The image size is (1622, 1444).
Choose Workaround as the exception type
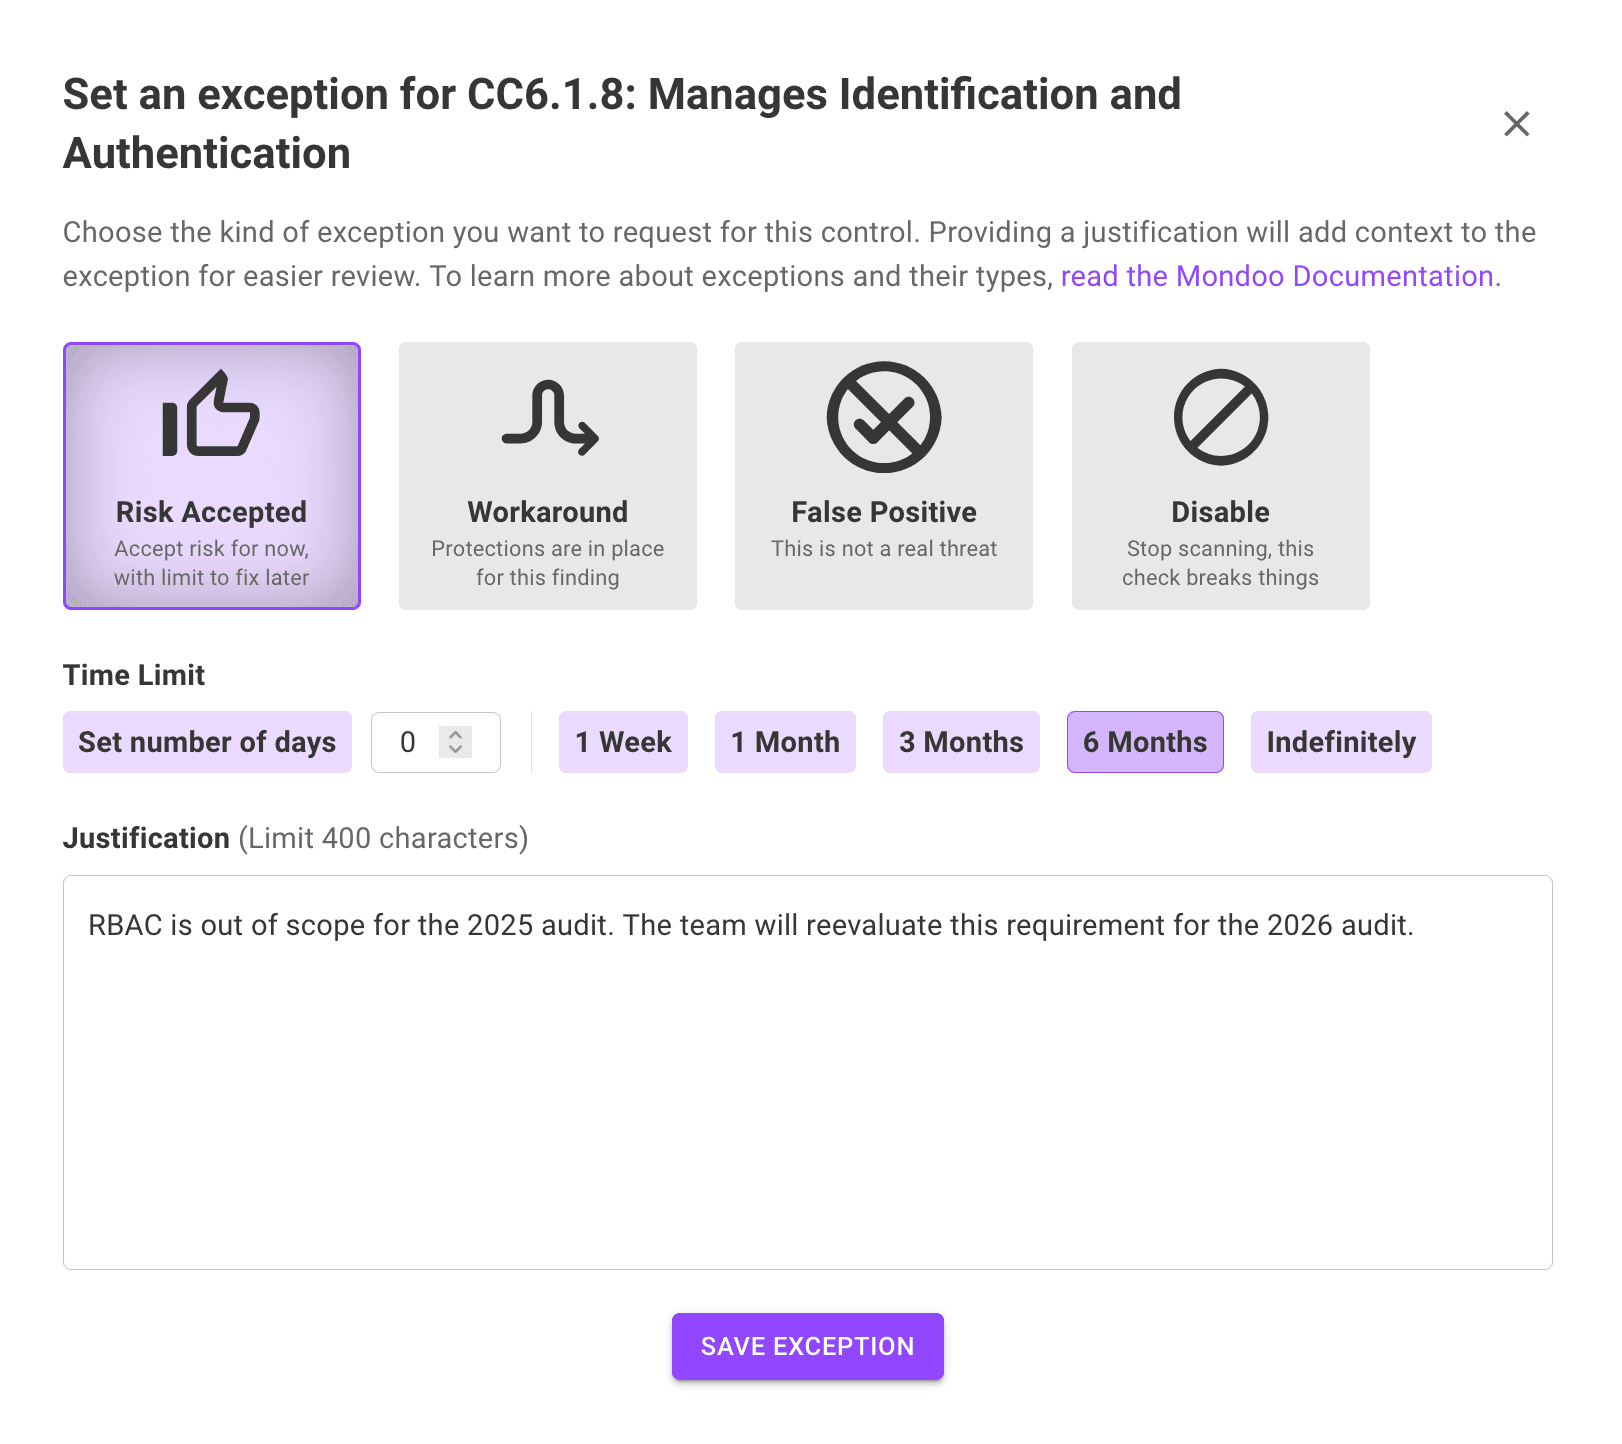click(x=547, y=476)
